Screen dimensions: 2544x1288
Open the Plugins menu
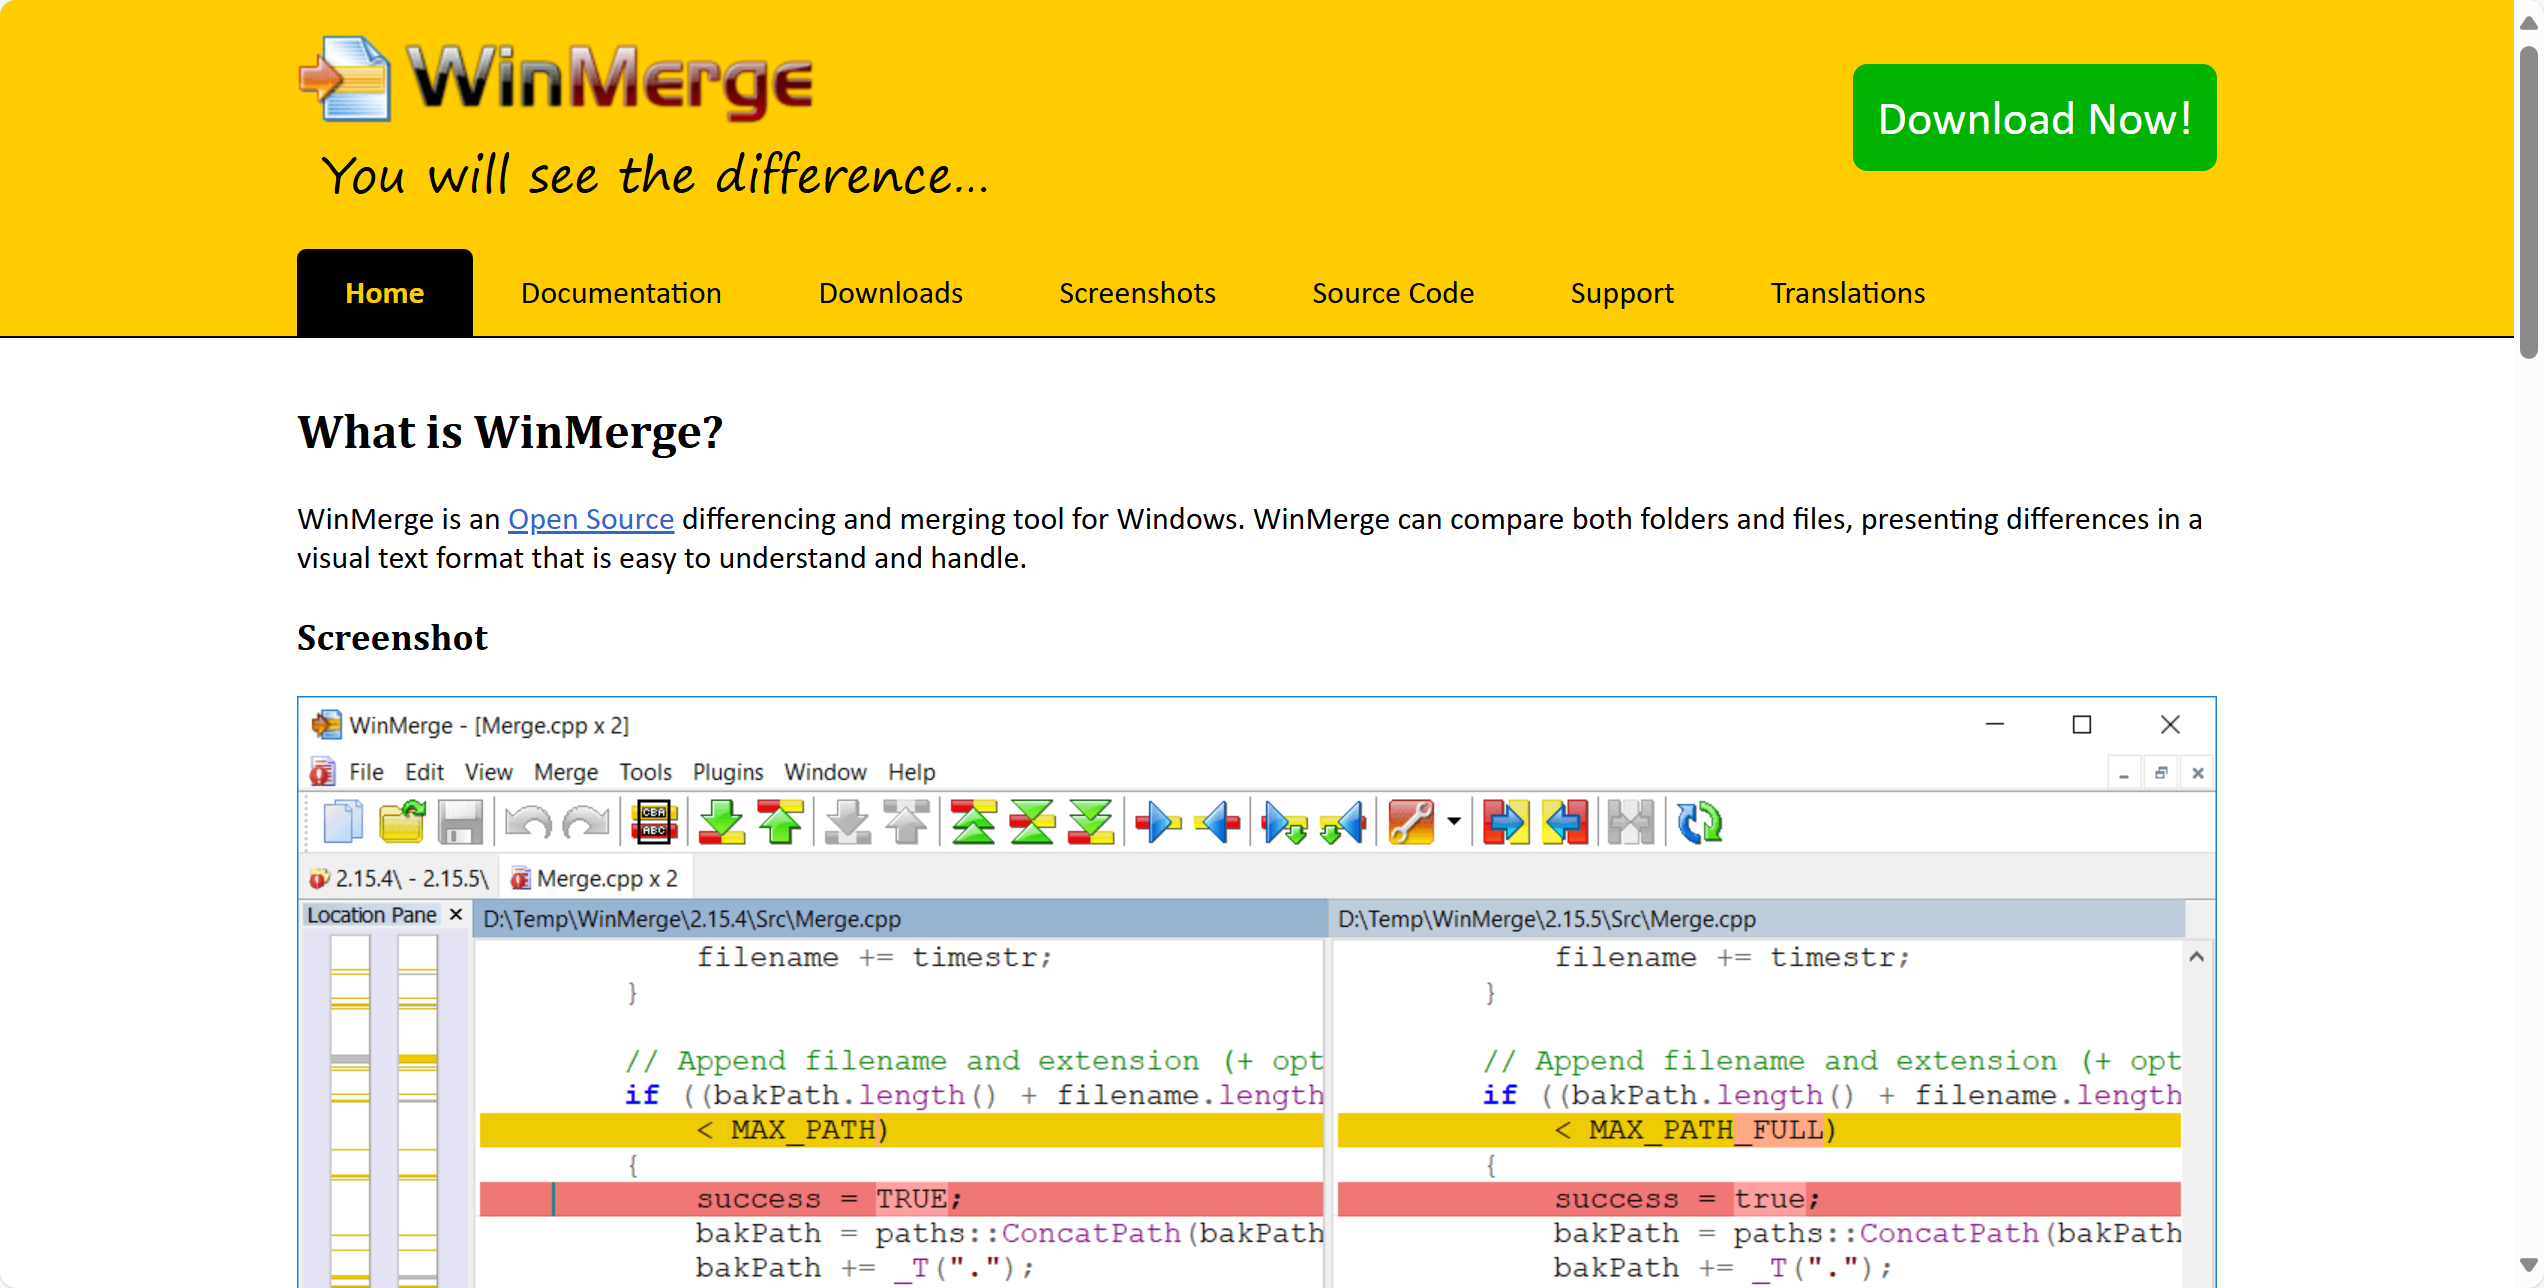point(728,770)
